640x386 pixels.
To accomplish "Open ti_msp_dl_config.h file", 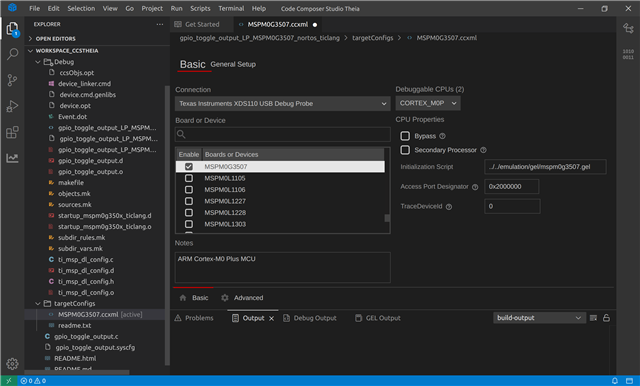I will [86, 282].
